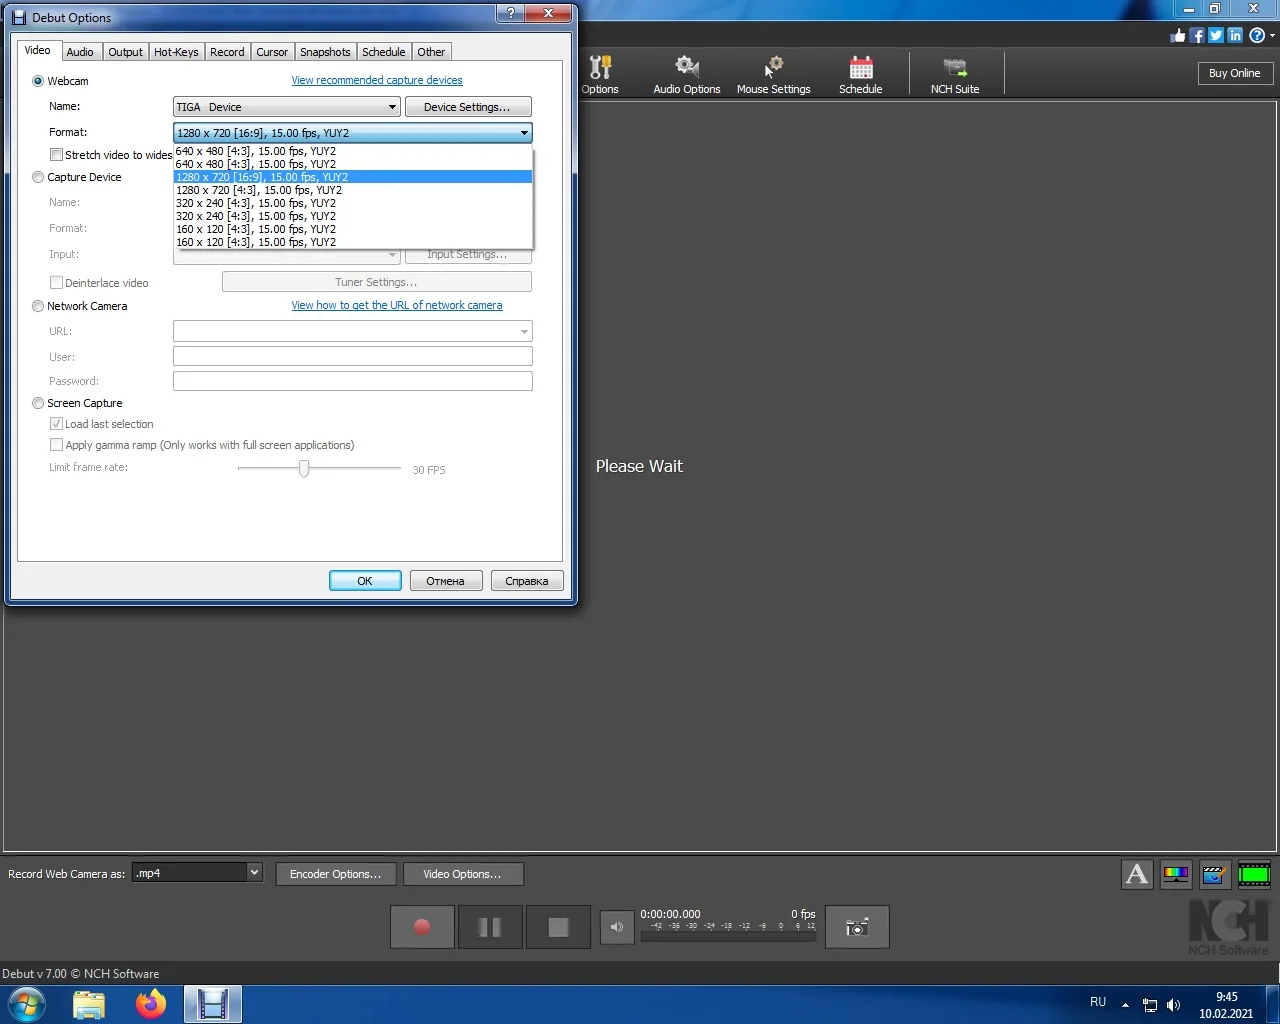The height and width of the screenshot is (1024, 1280).
Task: Expand the network camera URL dropdown
Action: [x=524, y=331]
